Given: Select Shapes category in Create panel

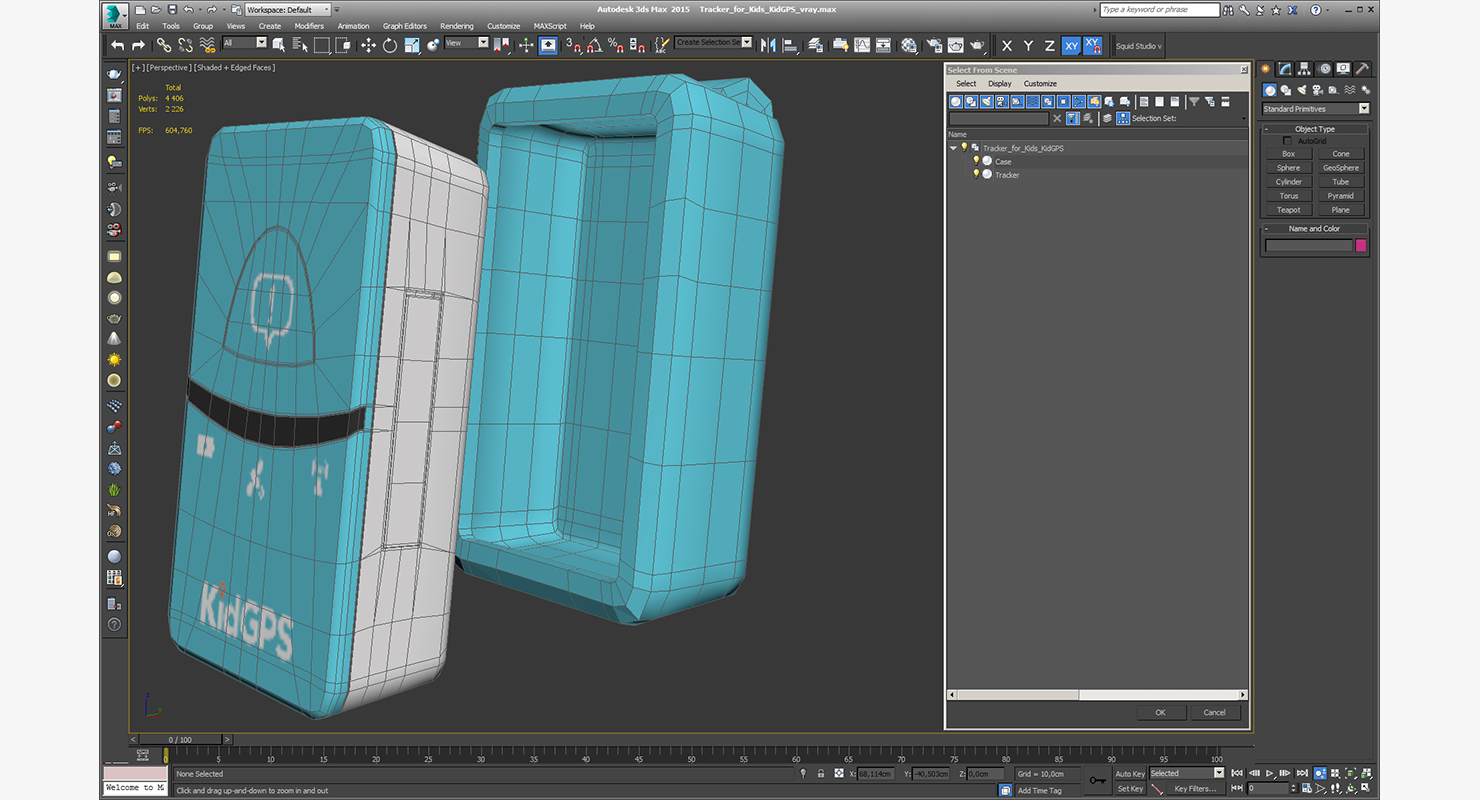Looking at the screenshot, I should pos(1286,90).
